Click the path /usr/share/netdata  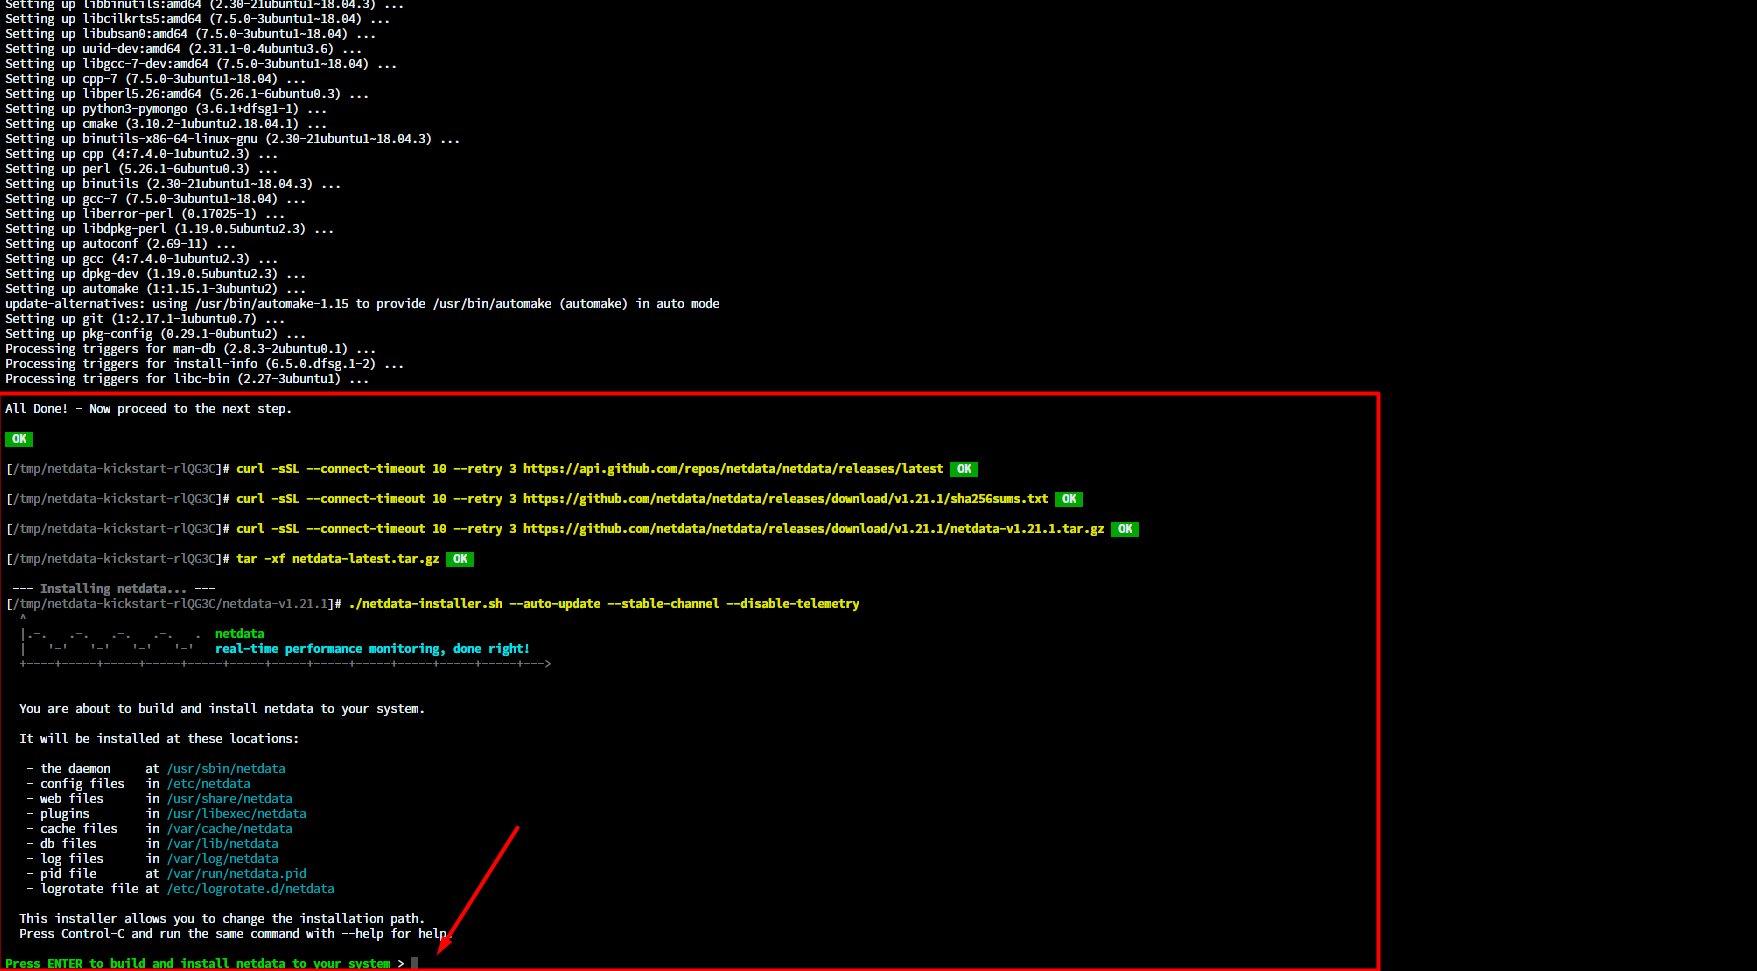[x=230, y=799]
